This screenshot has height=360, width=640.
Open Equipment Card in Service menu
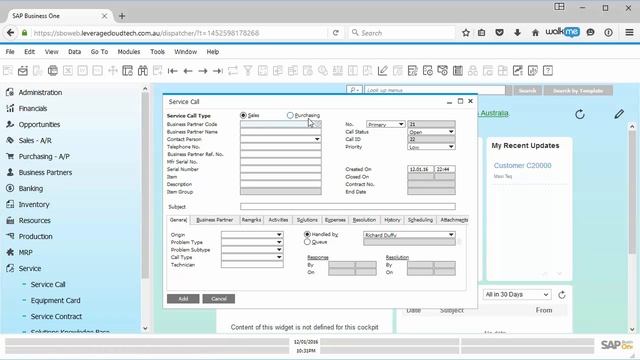tap(56, 300)
